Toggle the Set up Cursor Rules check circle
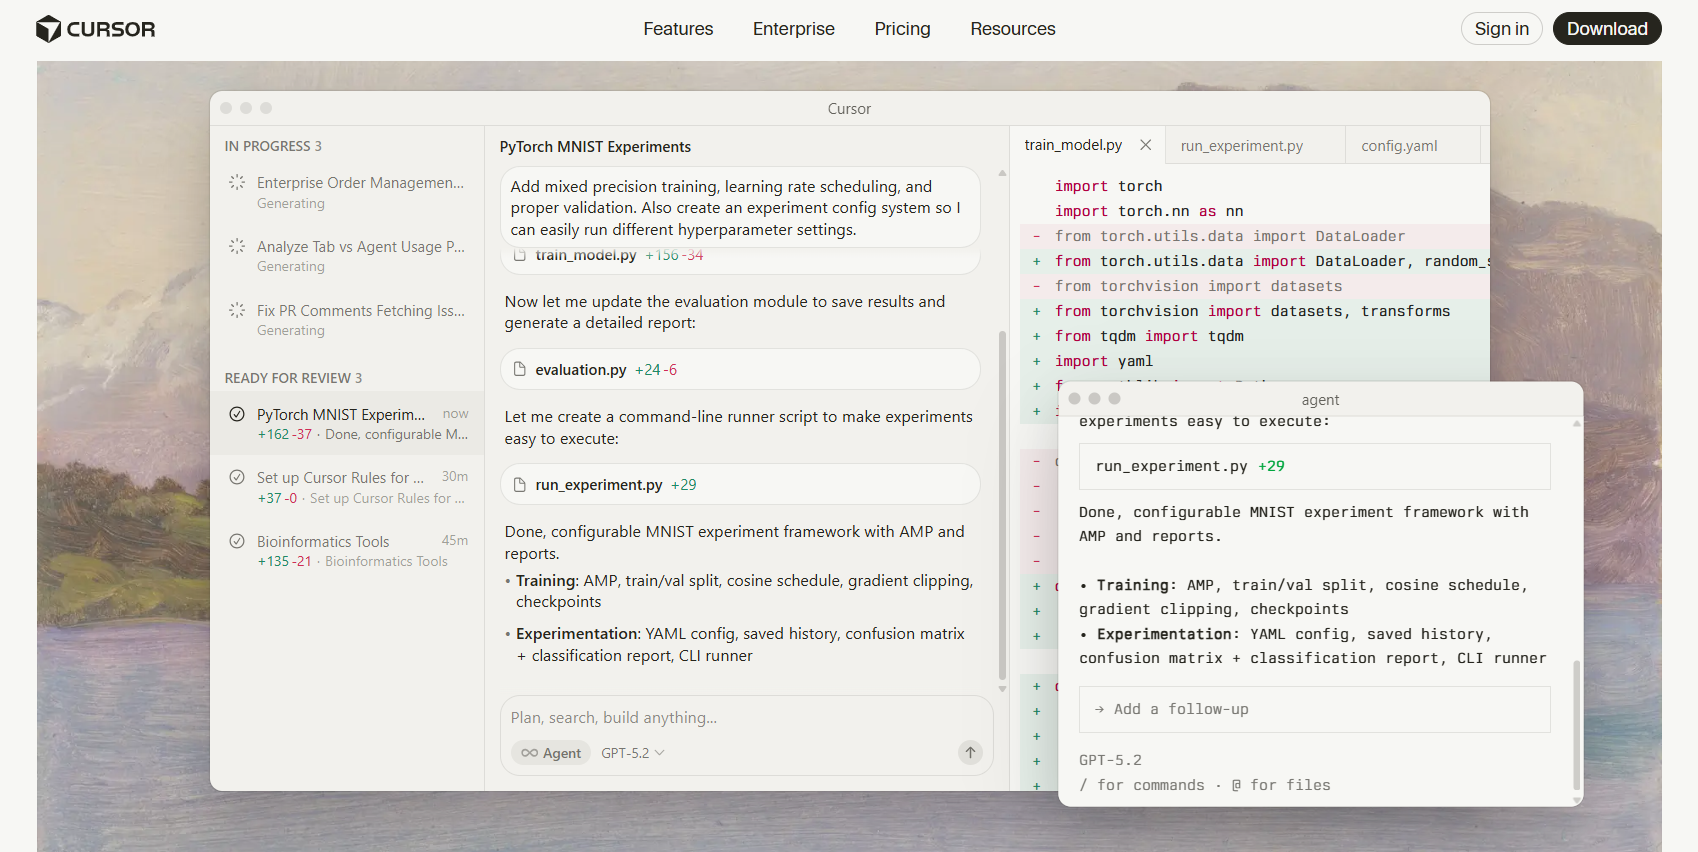 [237, 477]
